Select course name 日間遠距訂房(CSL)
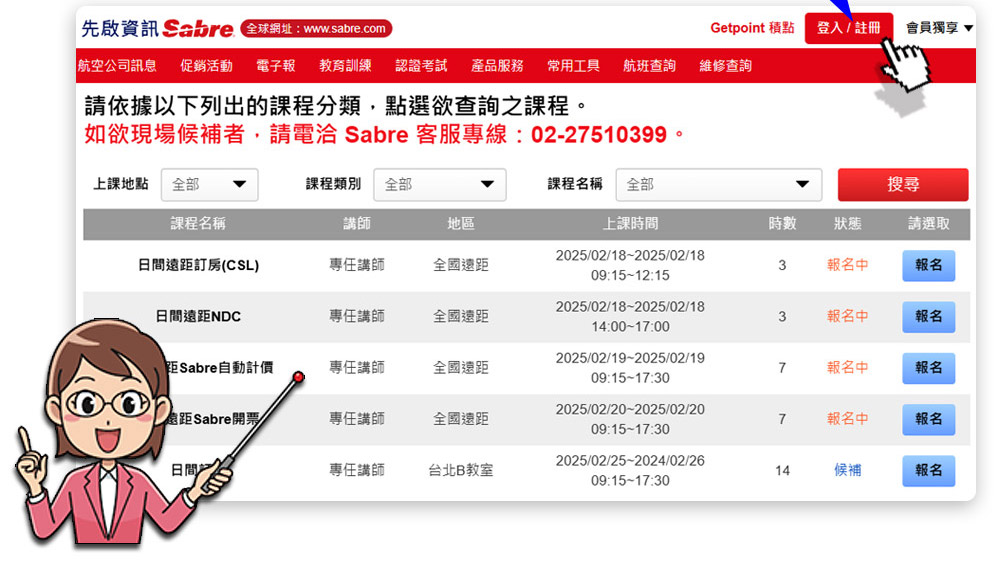The width and height of the screenshot is (1000, 570). (x=198, y=265)
